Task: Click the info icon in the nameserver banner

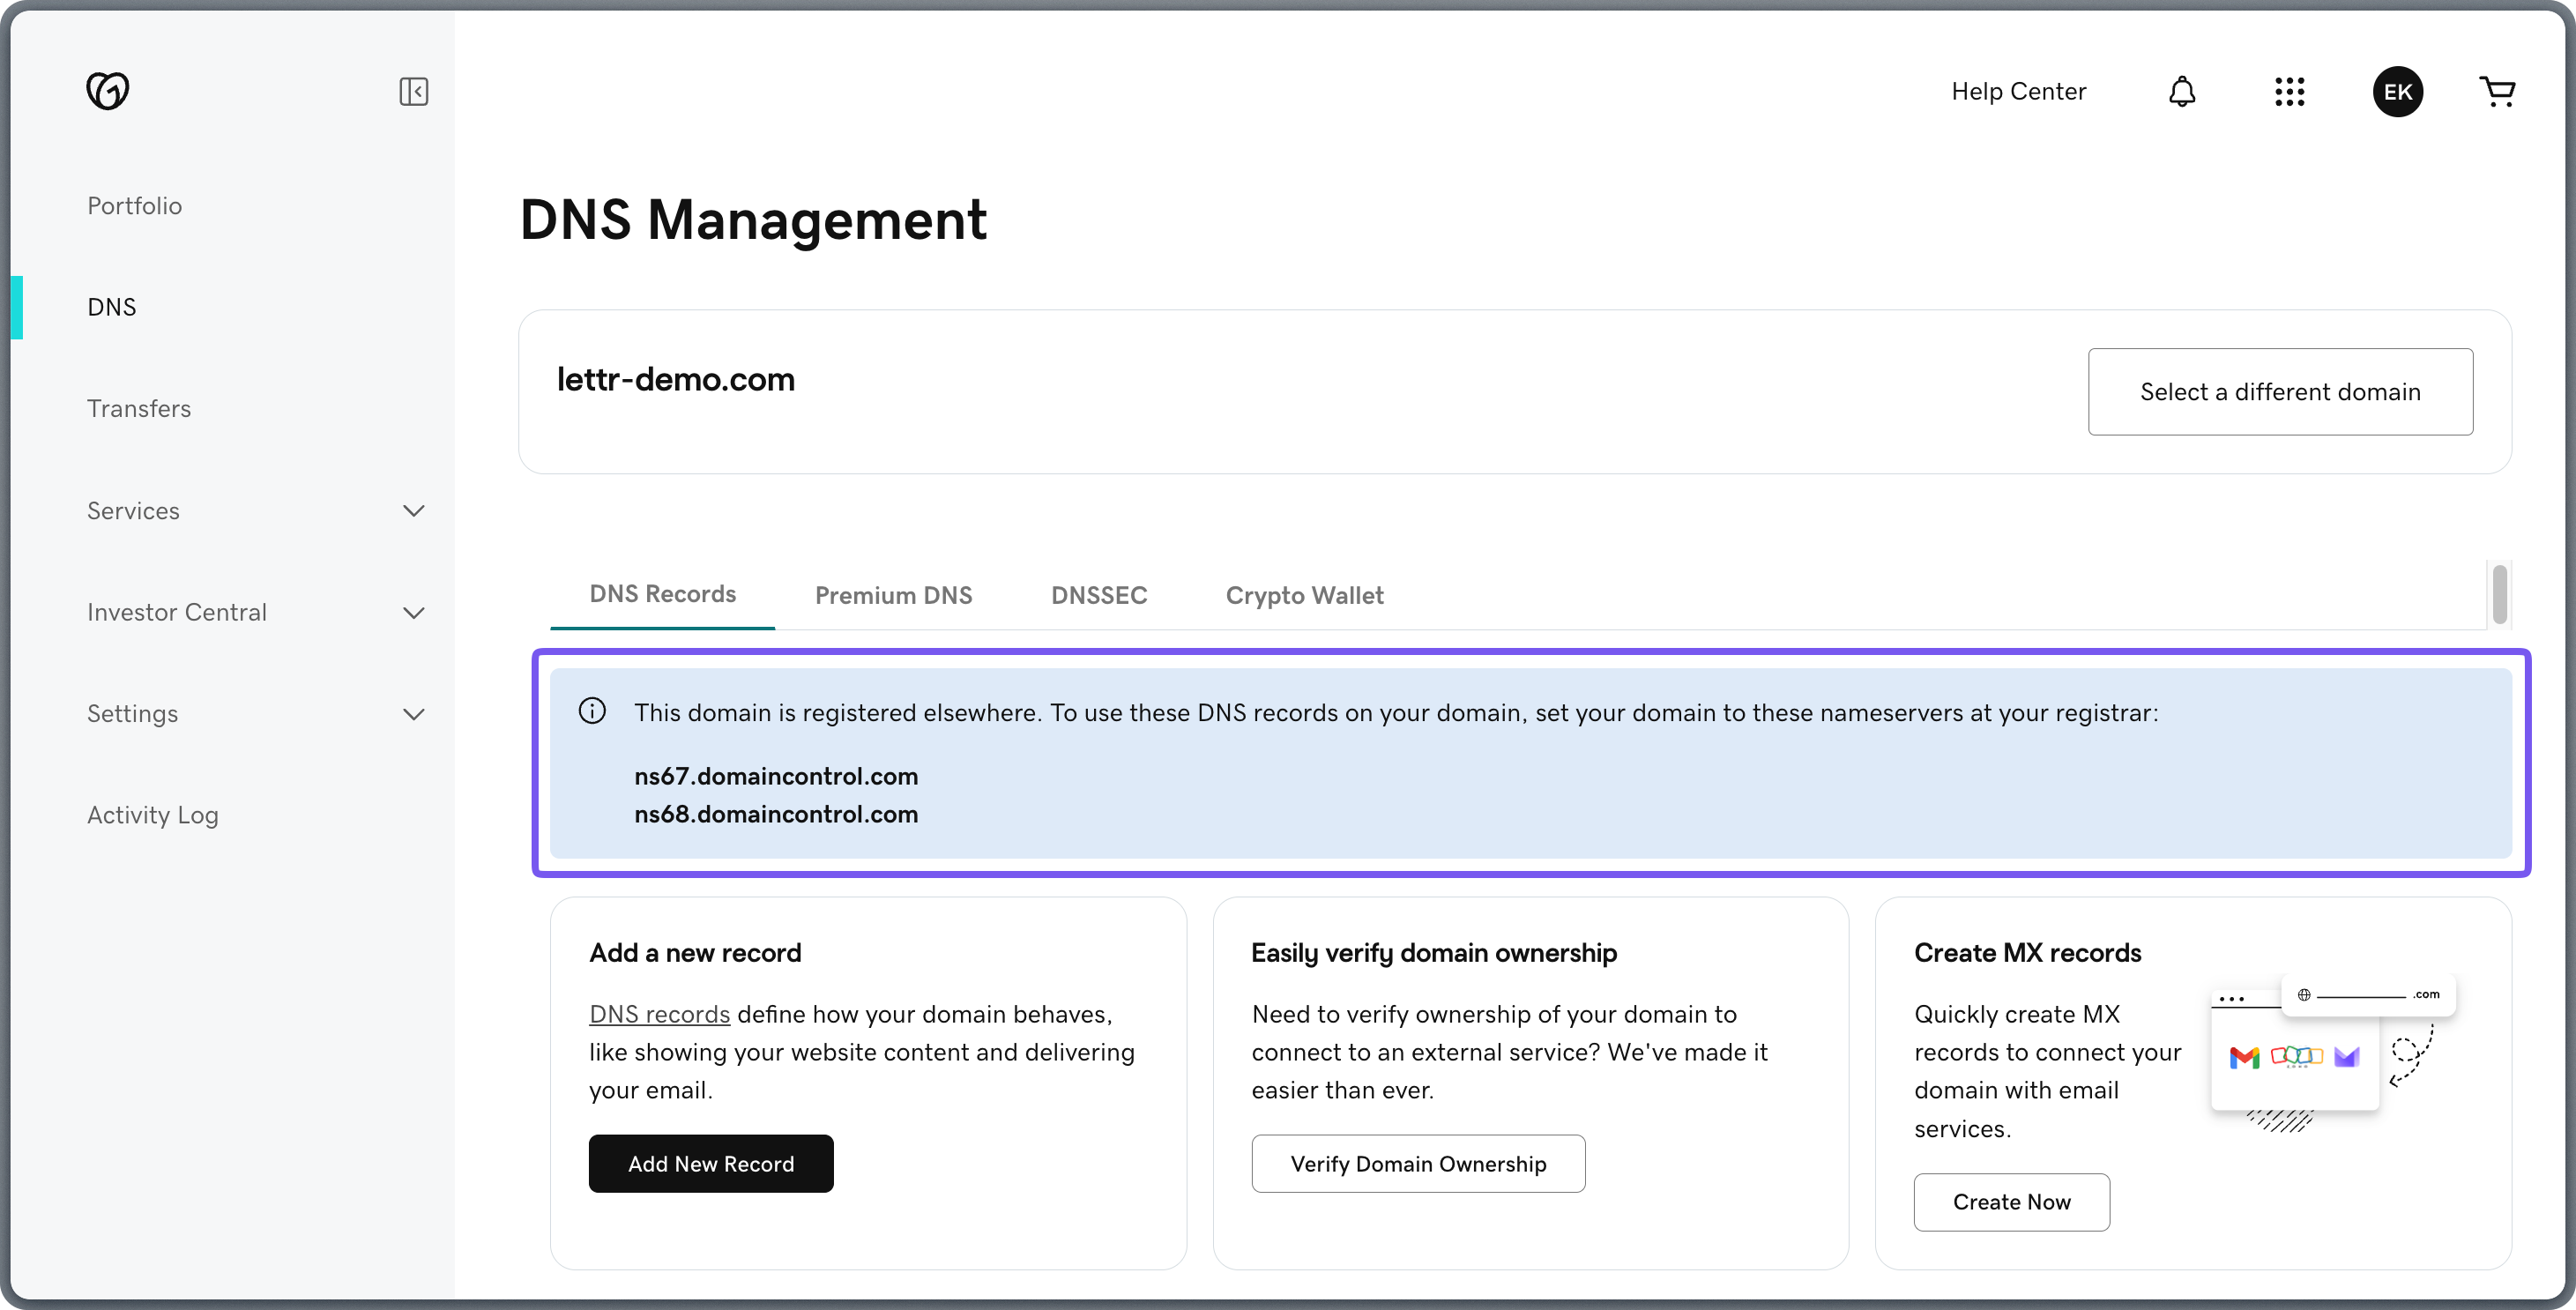Action: [x=592, y=710]
